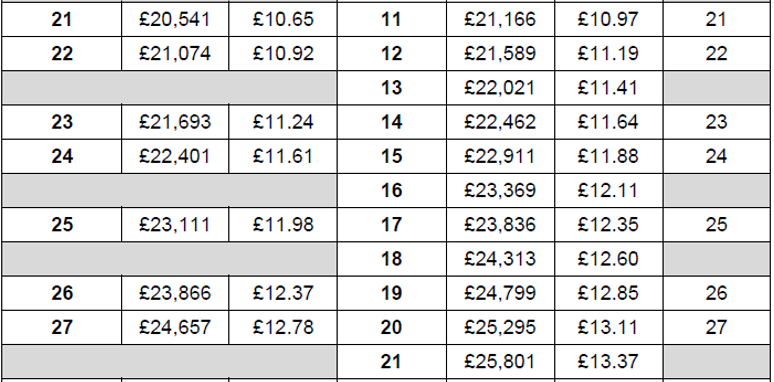
Task: Click the £24,313 salary cell
Action: 500,259
